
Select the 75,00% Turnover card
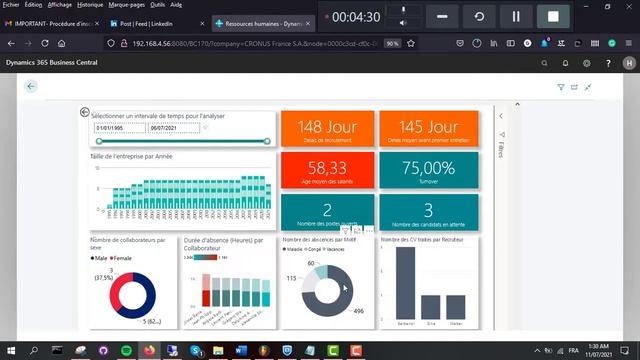pos(429,170)
